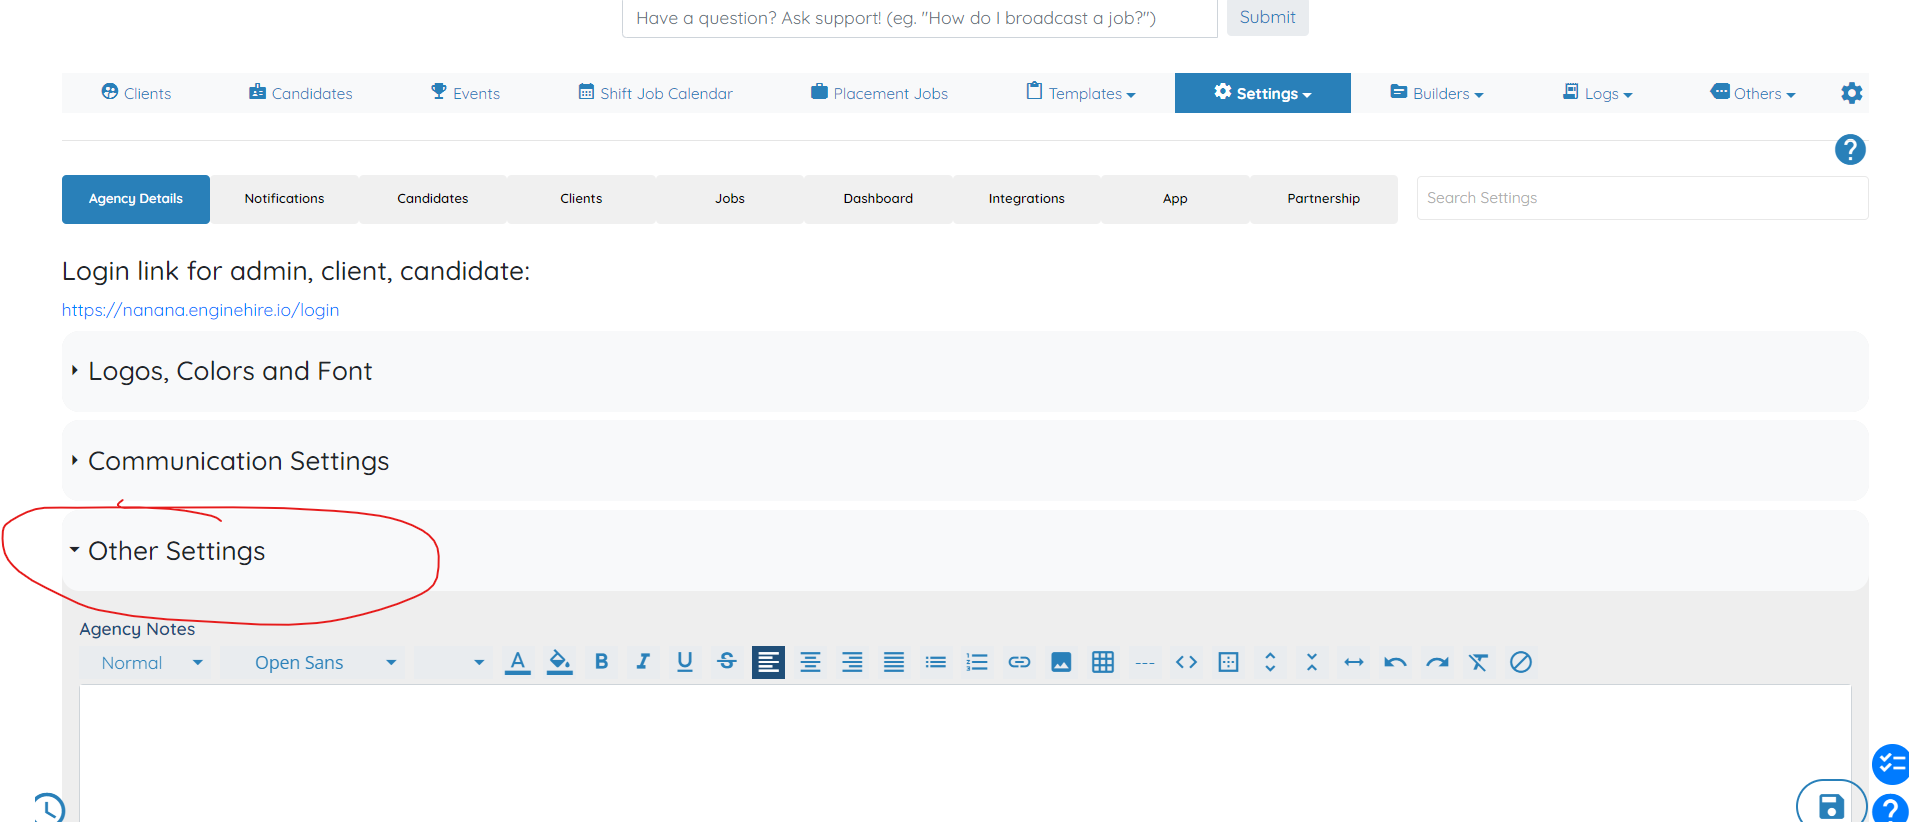Image resolution: width=1909 pixels, height=822 pixels.
Task: Create a numbered list
Action: 977,662
